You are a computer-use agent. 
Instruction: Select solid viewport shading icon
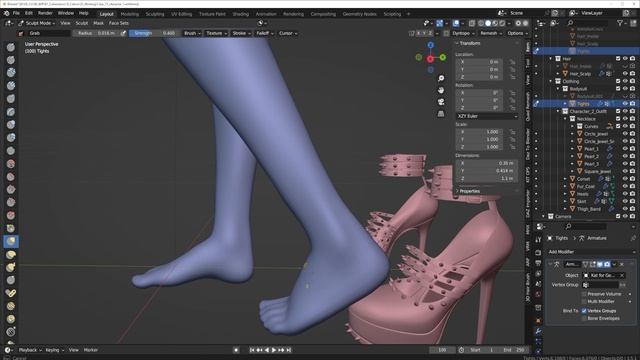488,23
